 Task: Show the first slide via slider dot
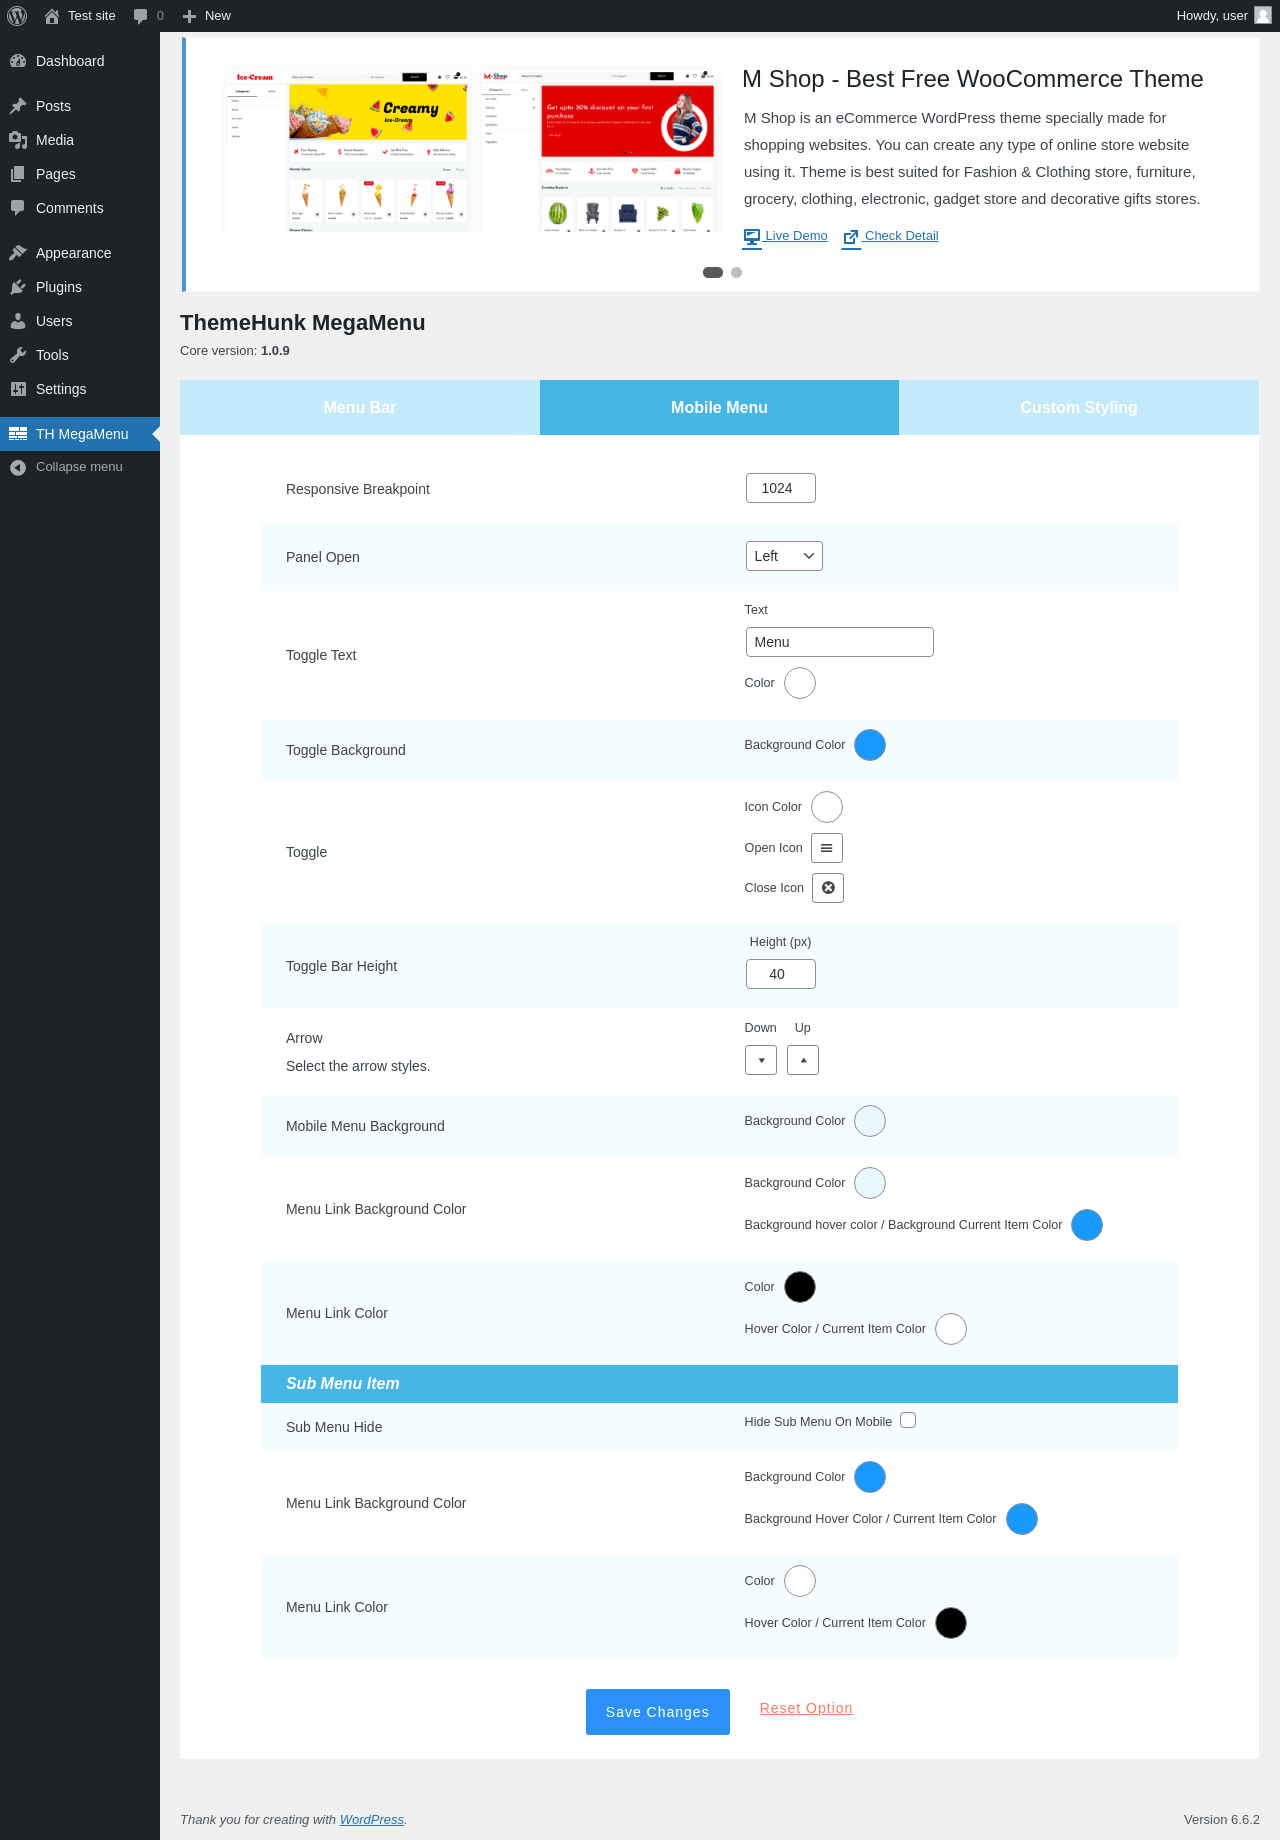point(713,272)
